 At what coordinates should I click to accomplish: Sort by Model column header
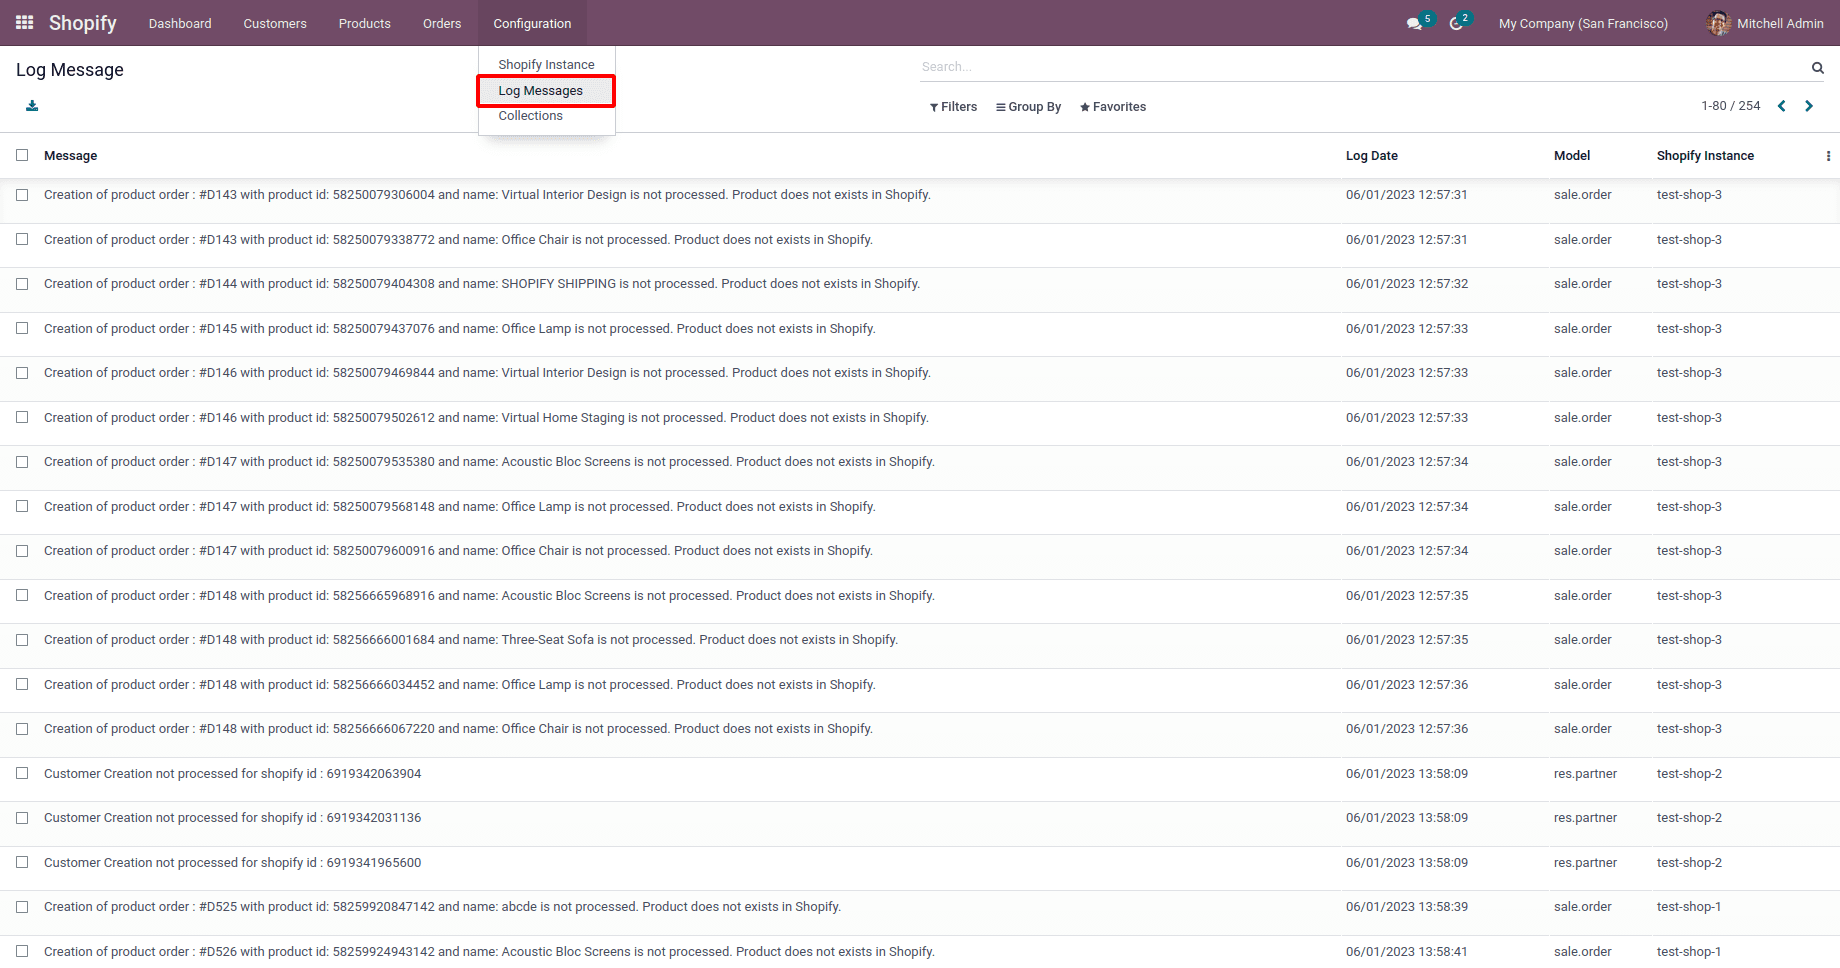(1572, 156)
